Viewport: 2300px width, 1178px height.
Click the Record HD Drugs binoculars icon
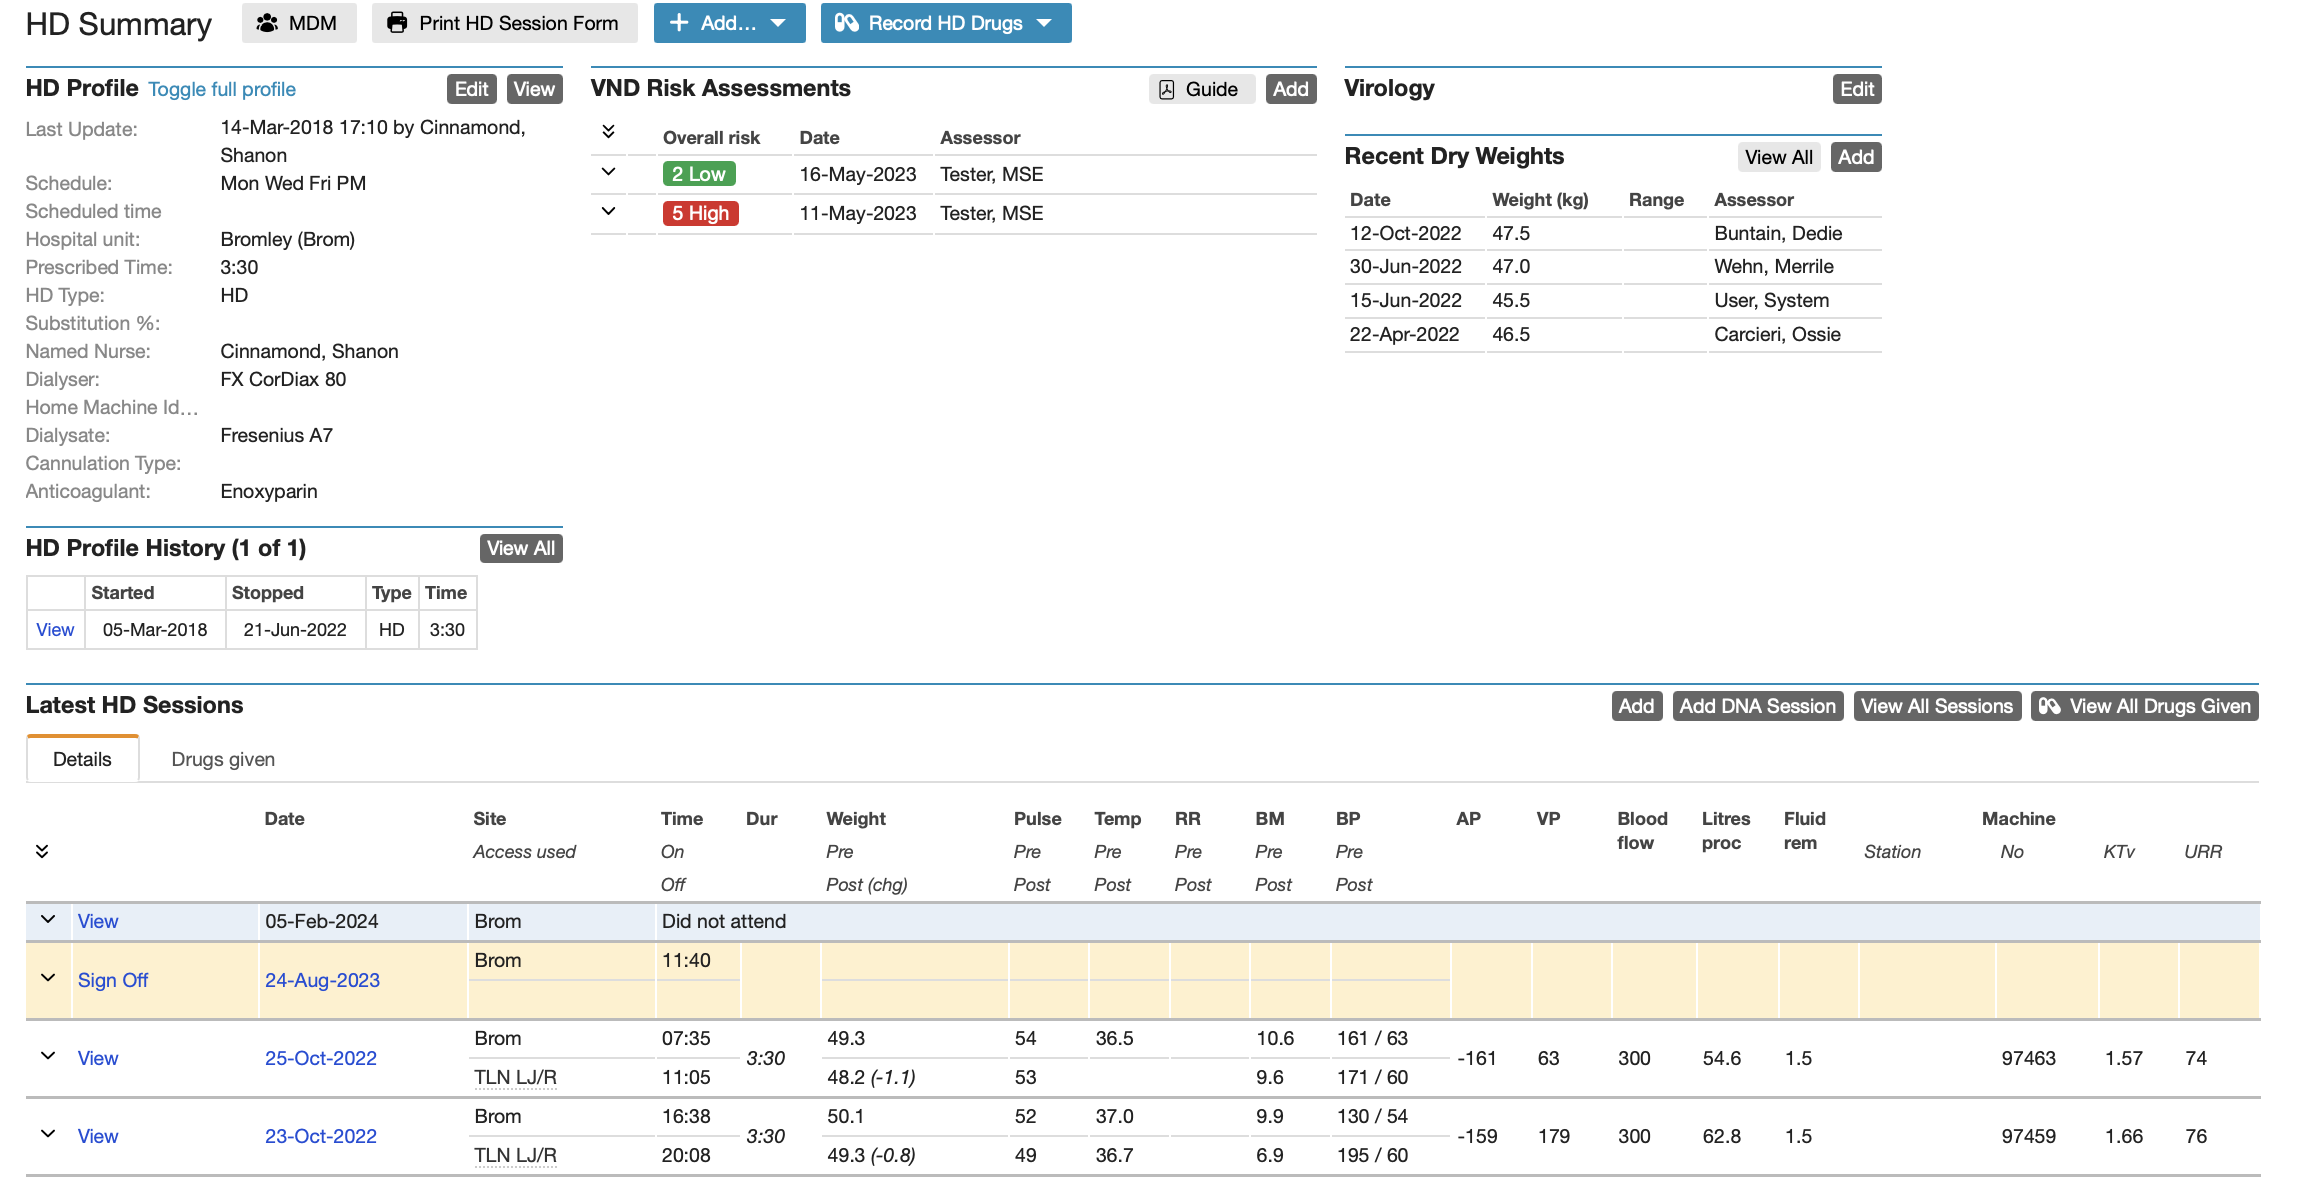848,22
